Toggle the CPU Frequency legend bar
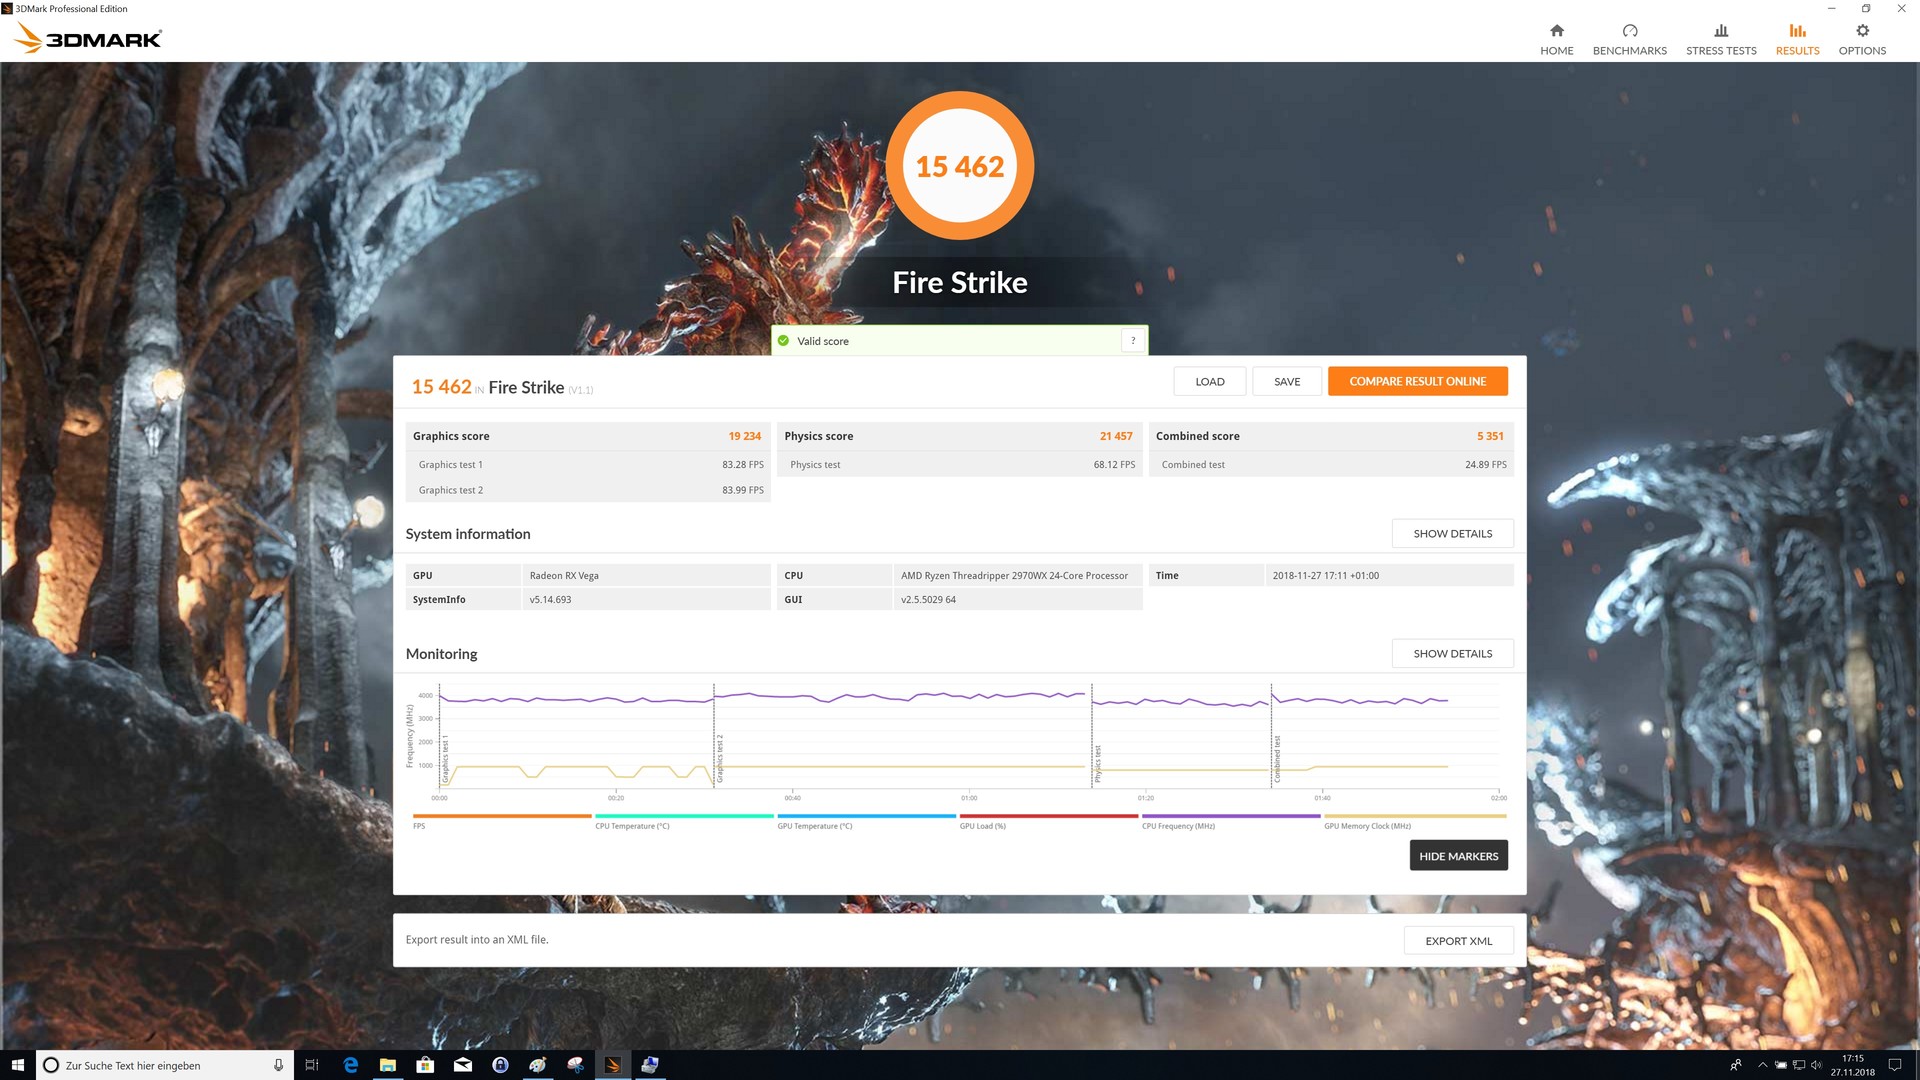Viewport: 1920px width, 1080px height. point(1231,816)
